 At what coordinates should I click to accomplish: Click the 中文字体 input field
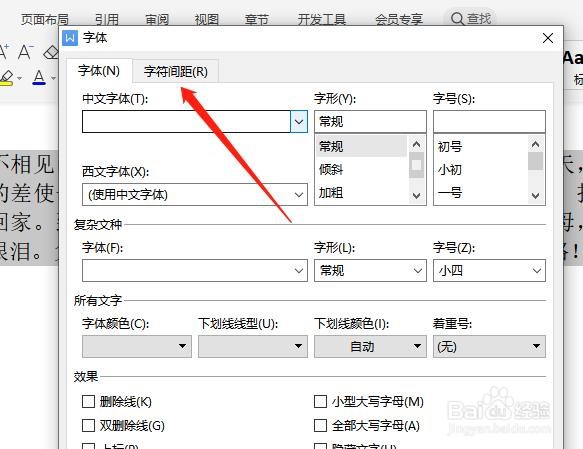tap(186, 121)
